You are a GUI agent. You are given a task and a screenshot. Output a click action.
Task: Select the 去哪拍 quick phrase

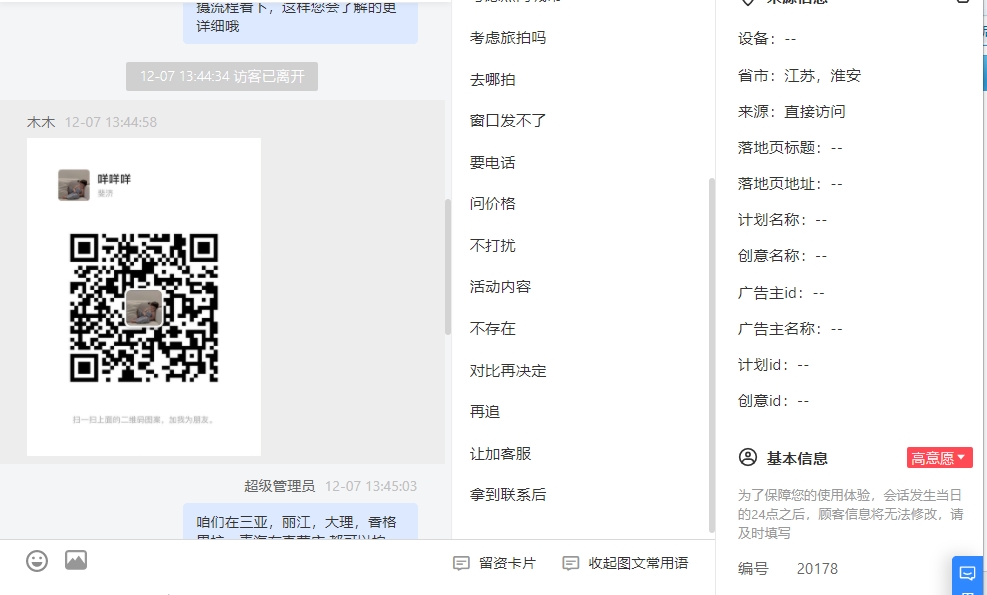tap(492, 79)
